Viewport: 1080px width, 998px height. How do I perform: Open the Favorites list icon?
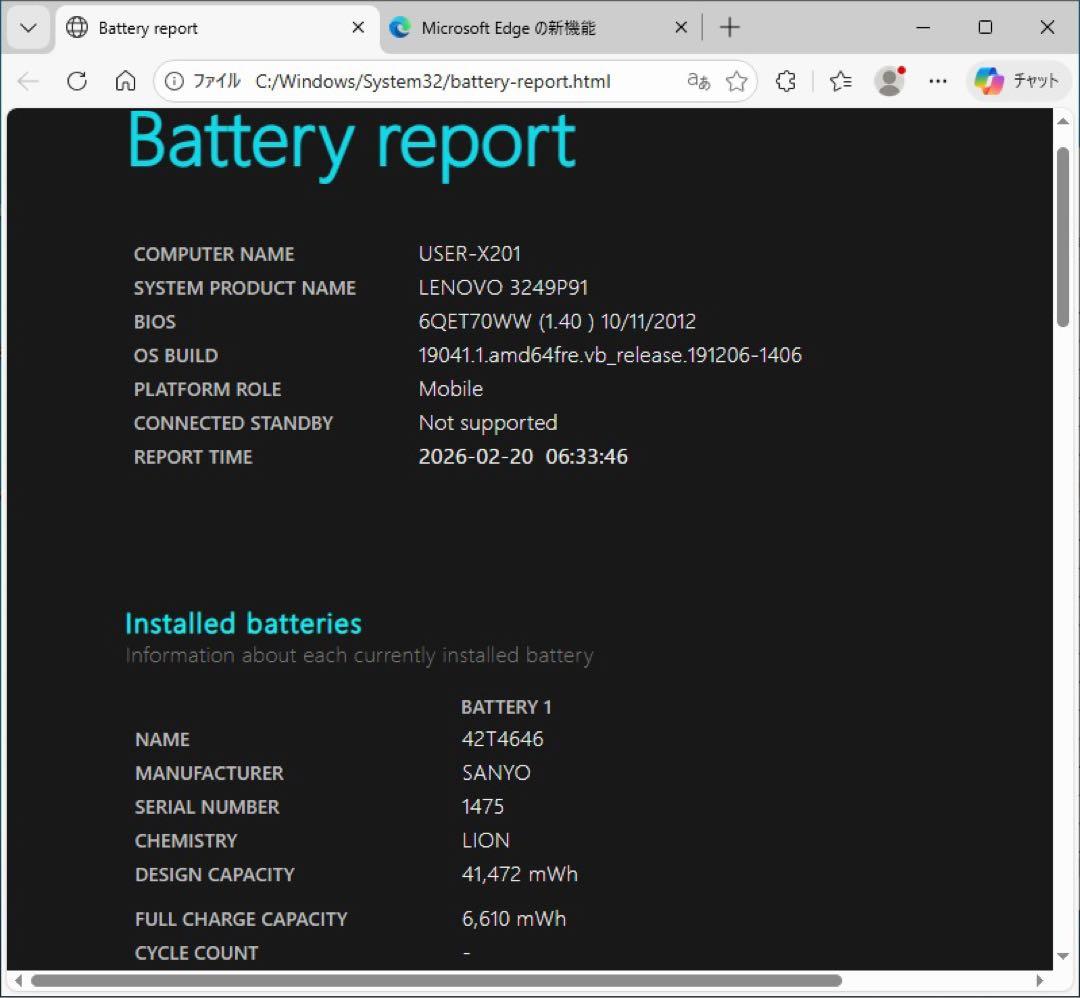[x=840, y=81]
